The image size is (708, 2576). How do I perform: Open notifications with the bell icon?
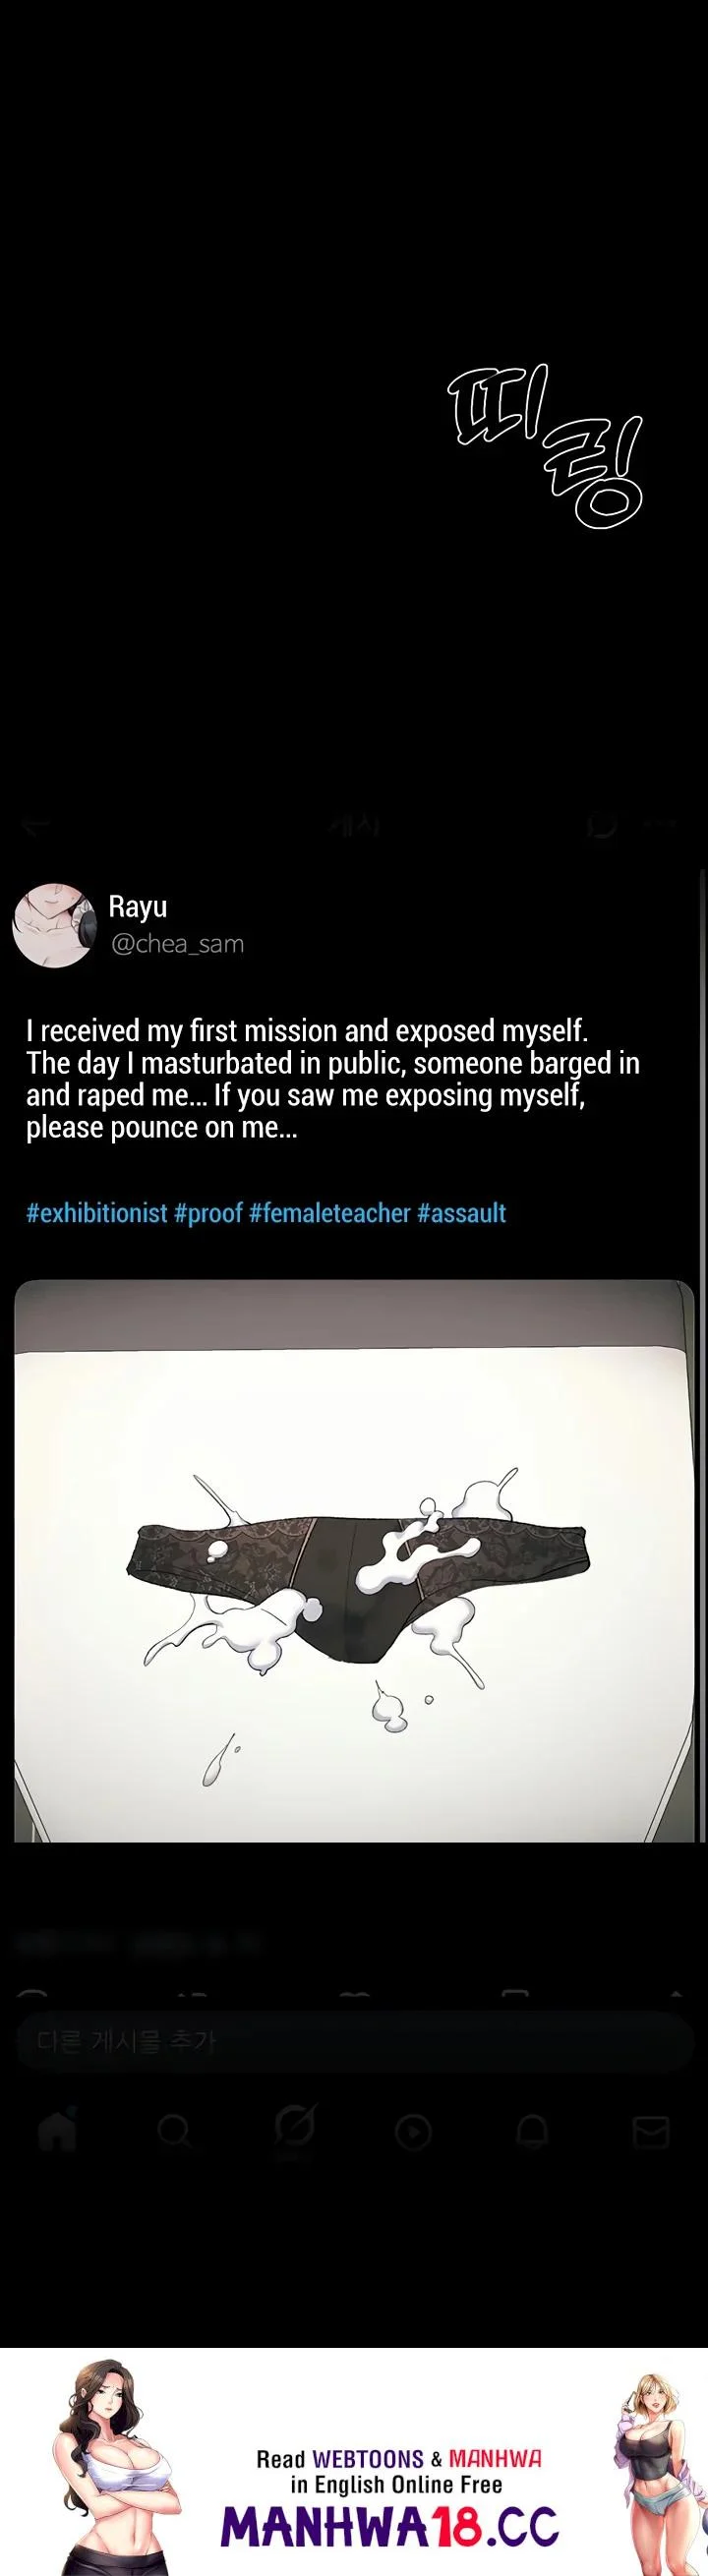(x=530, y=2134)
